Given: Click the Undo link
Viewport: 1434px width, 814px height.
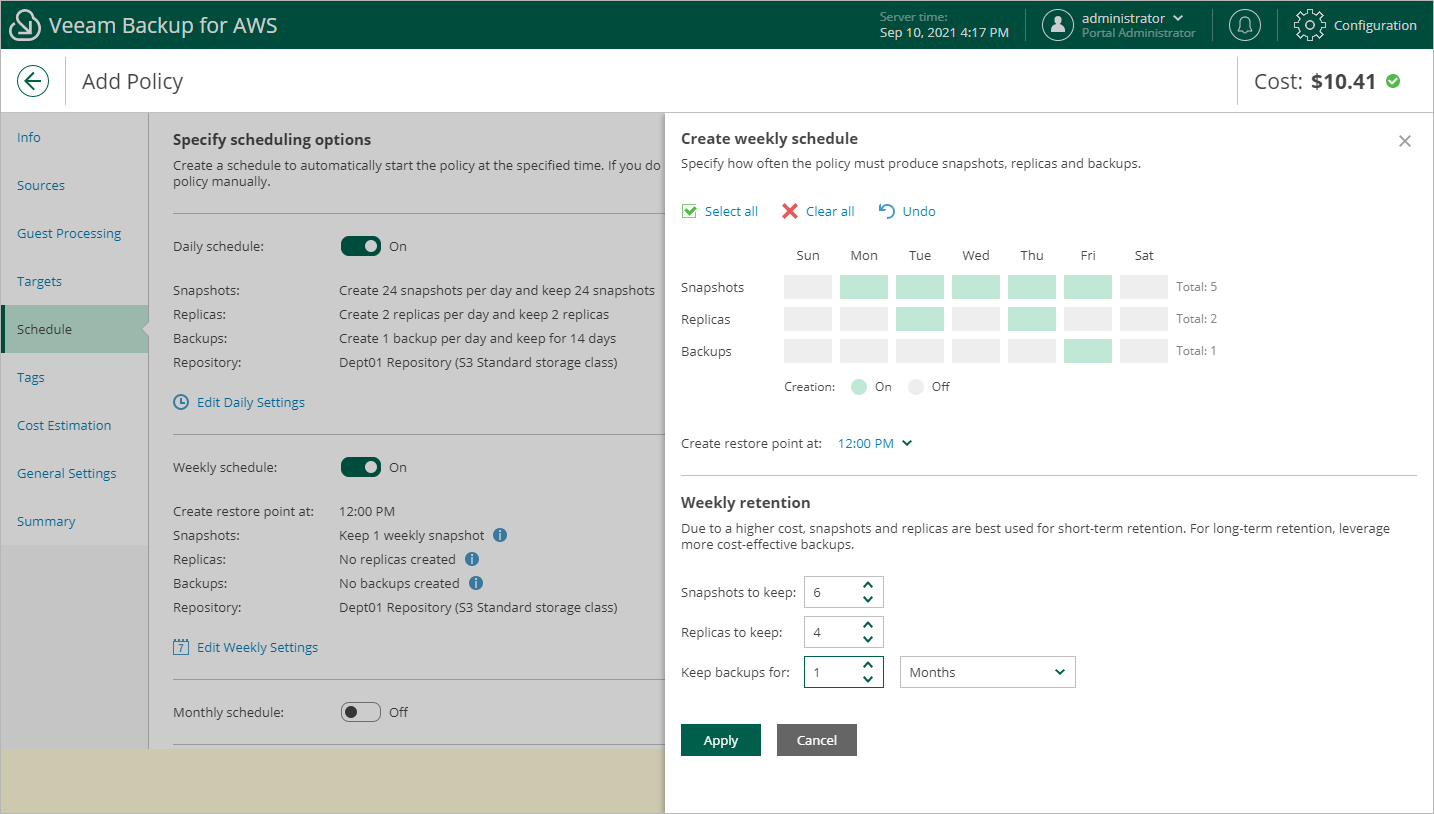Looking at the screenshot, I should pyautogui.click(x=919, y=211).
